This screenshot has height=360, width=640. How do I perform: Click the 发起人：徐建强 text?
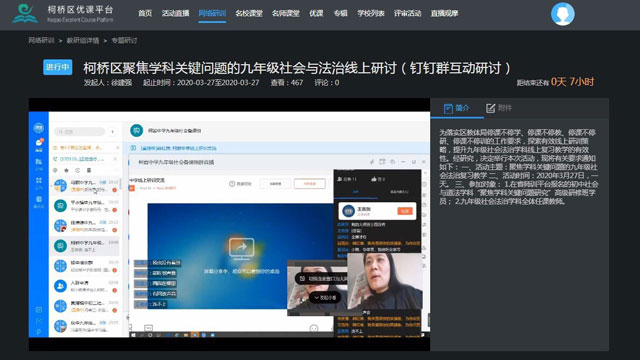[x=108, y=82]
